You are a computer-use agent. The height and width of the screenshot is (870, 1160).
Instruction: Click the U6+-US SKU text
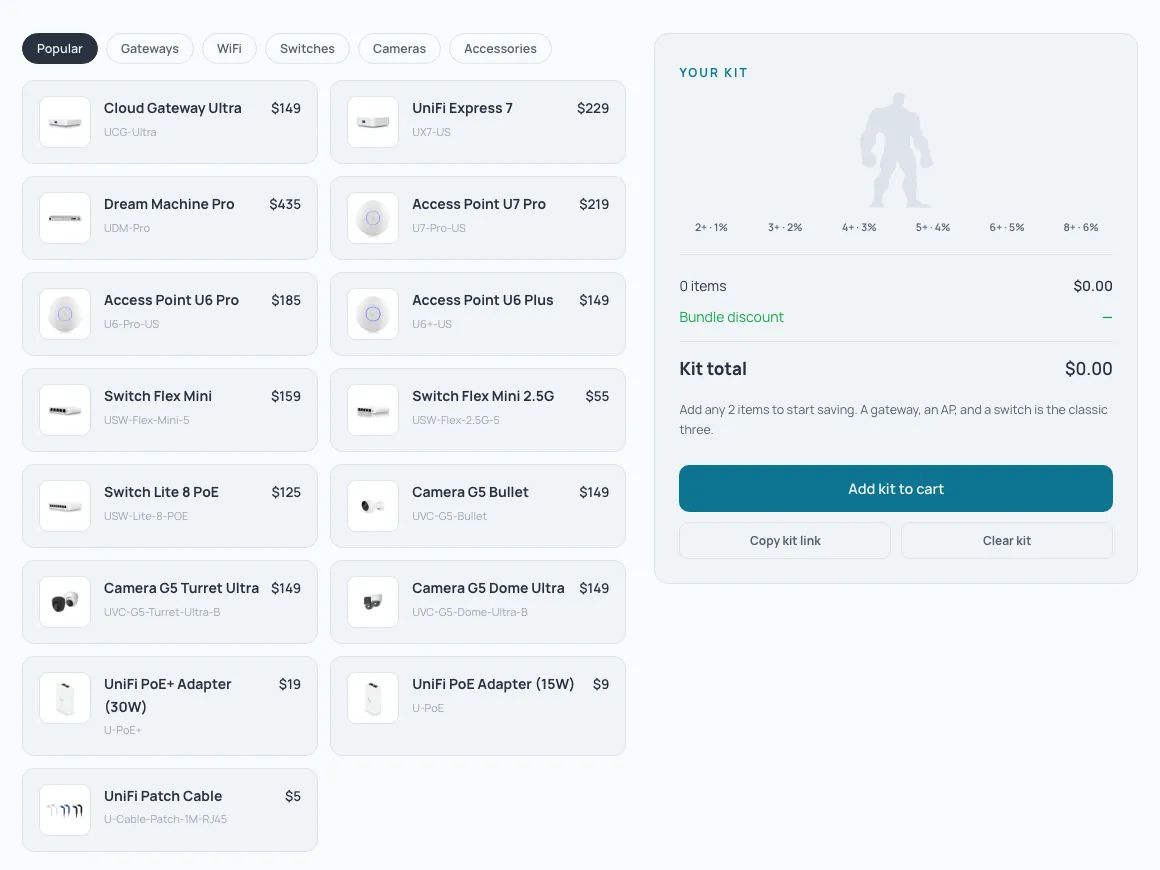432,324
